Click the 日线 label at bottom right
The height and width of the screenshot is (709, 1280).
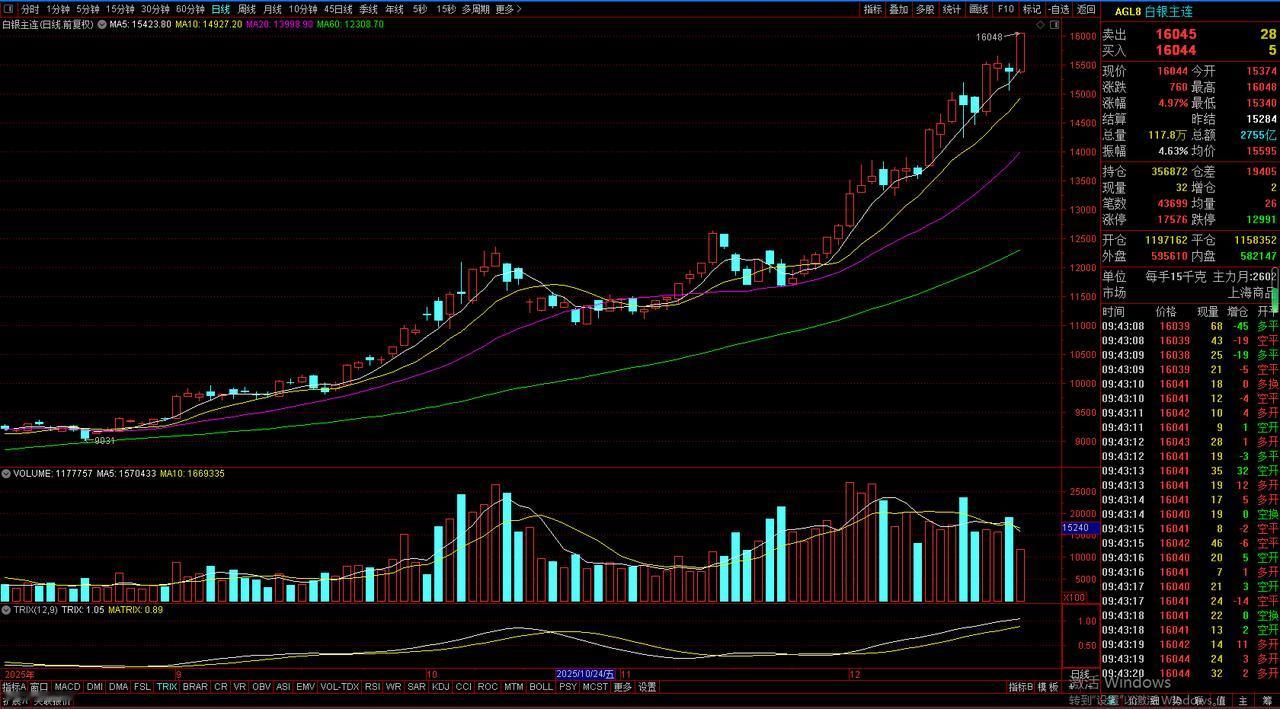click(x=1081, y=675)
